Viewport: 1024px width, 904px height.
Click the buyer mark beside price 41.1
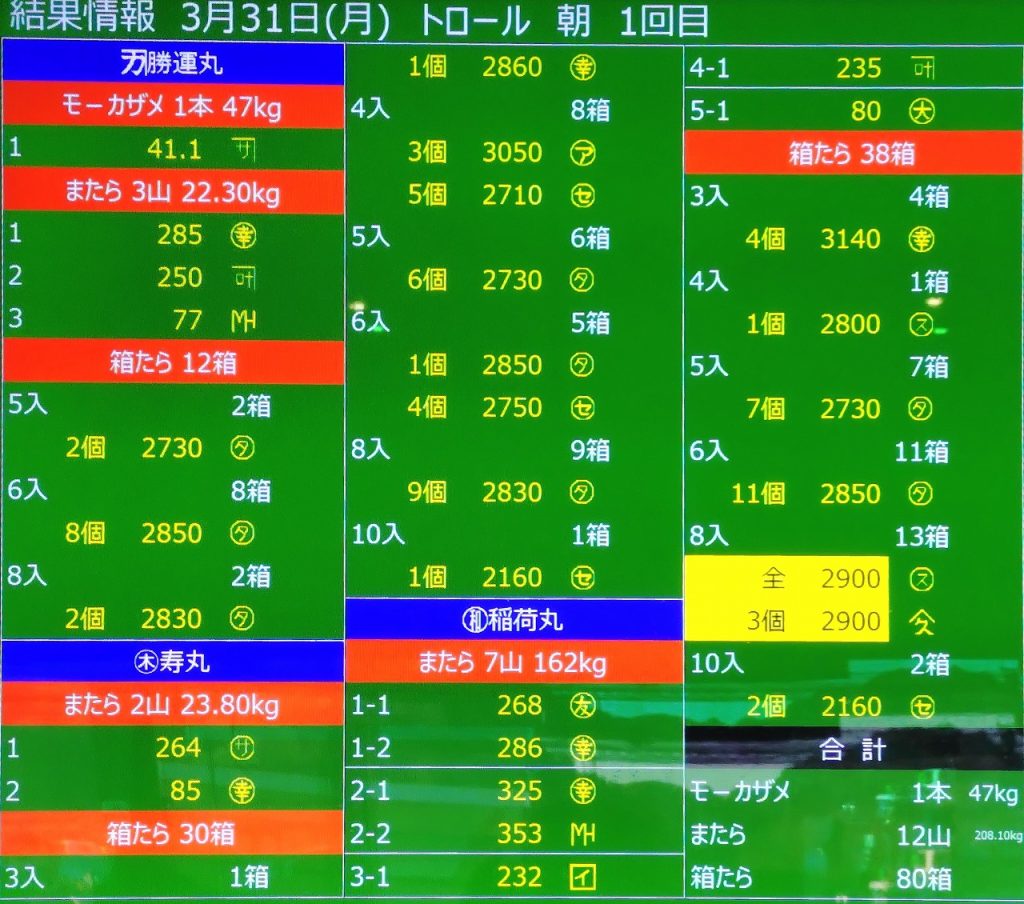pos(243,150)
